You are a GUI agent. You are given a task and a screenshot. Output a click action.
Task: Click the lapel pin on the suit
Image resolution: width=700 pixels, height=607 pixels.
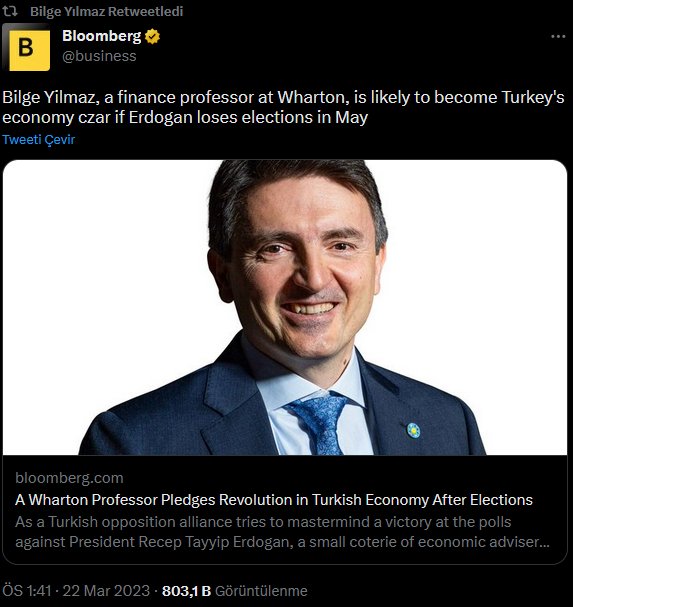pyautogui.click(x=413, y=432)
